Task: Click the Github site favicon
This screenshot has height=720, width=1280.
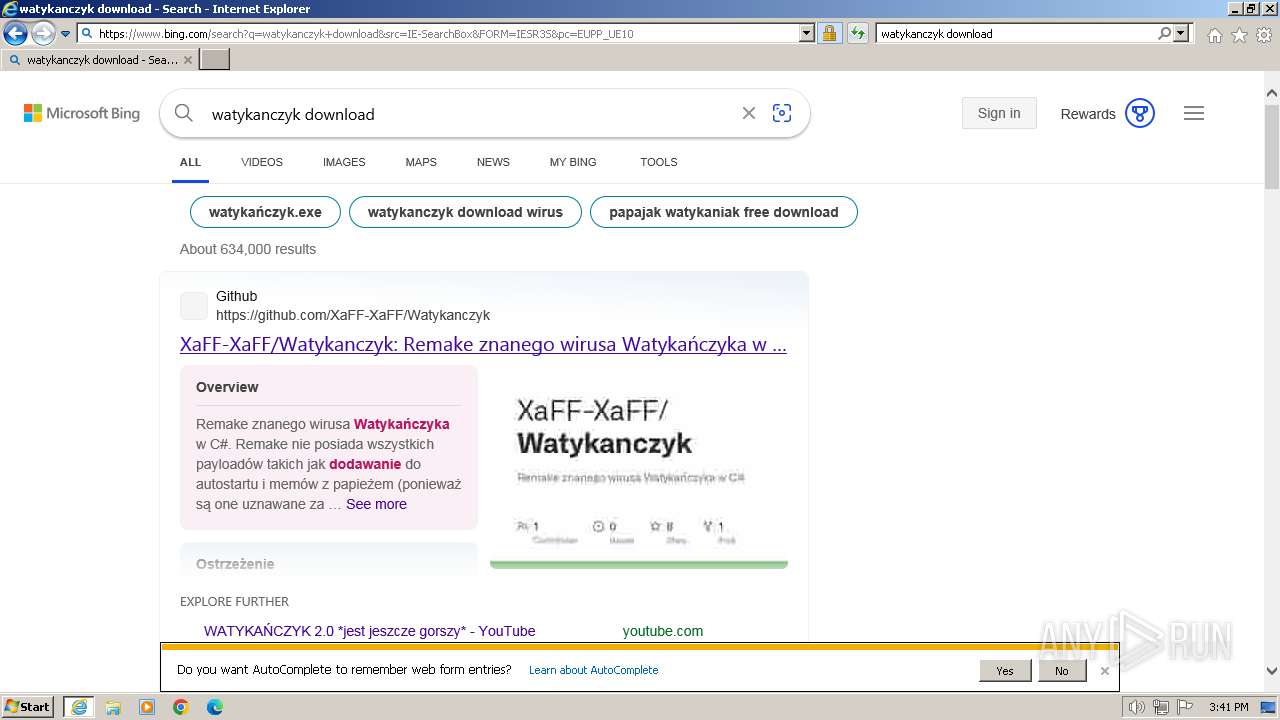Action: pos(194,306)
